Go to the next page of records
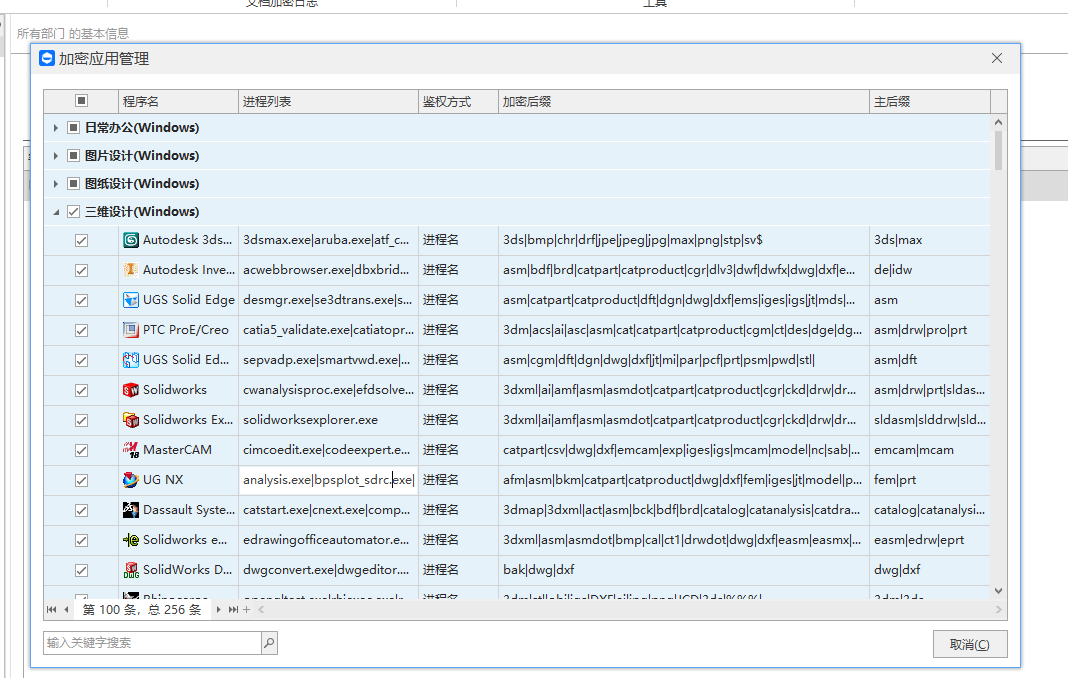This screenshot has height=678, width=1068. pyautogui.click(x=218, y=609)
